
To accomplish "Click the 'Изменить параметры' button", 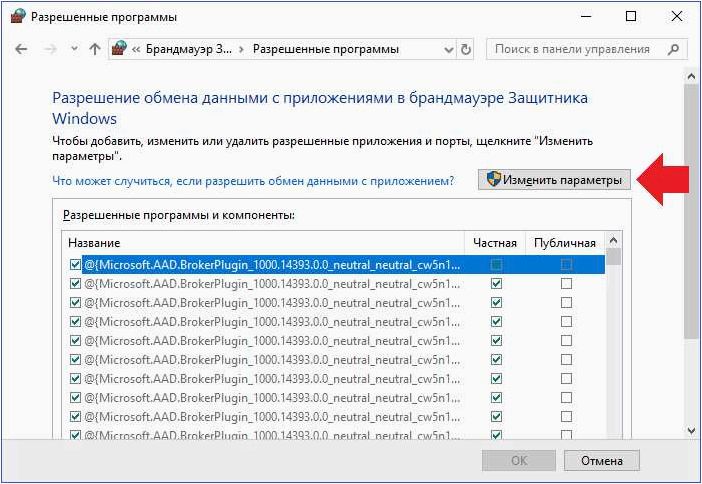I will click(554, 180).
